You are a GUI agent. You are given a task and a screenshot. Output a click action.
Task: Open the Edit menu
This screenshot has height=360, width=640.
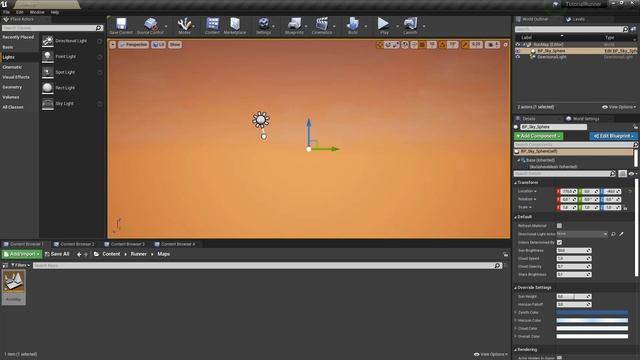point(20,12)
